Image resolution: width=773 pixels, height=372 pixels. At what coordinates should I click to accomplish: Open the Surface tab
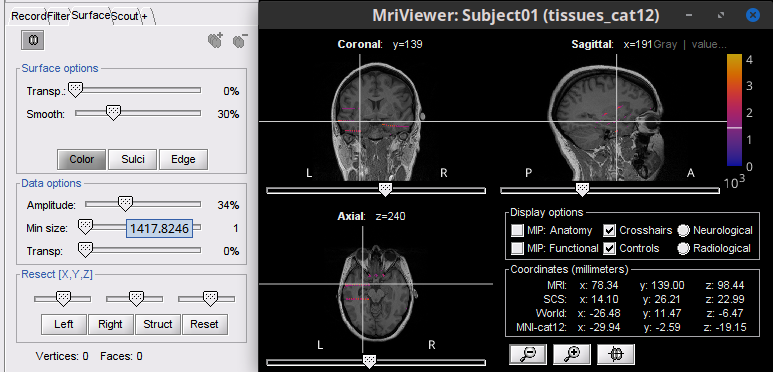90,15
